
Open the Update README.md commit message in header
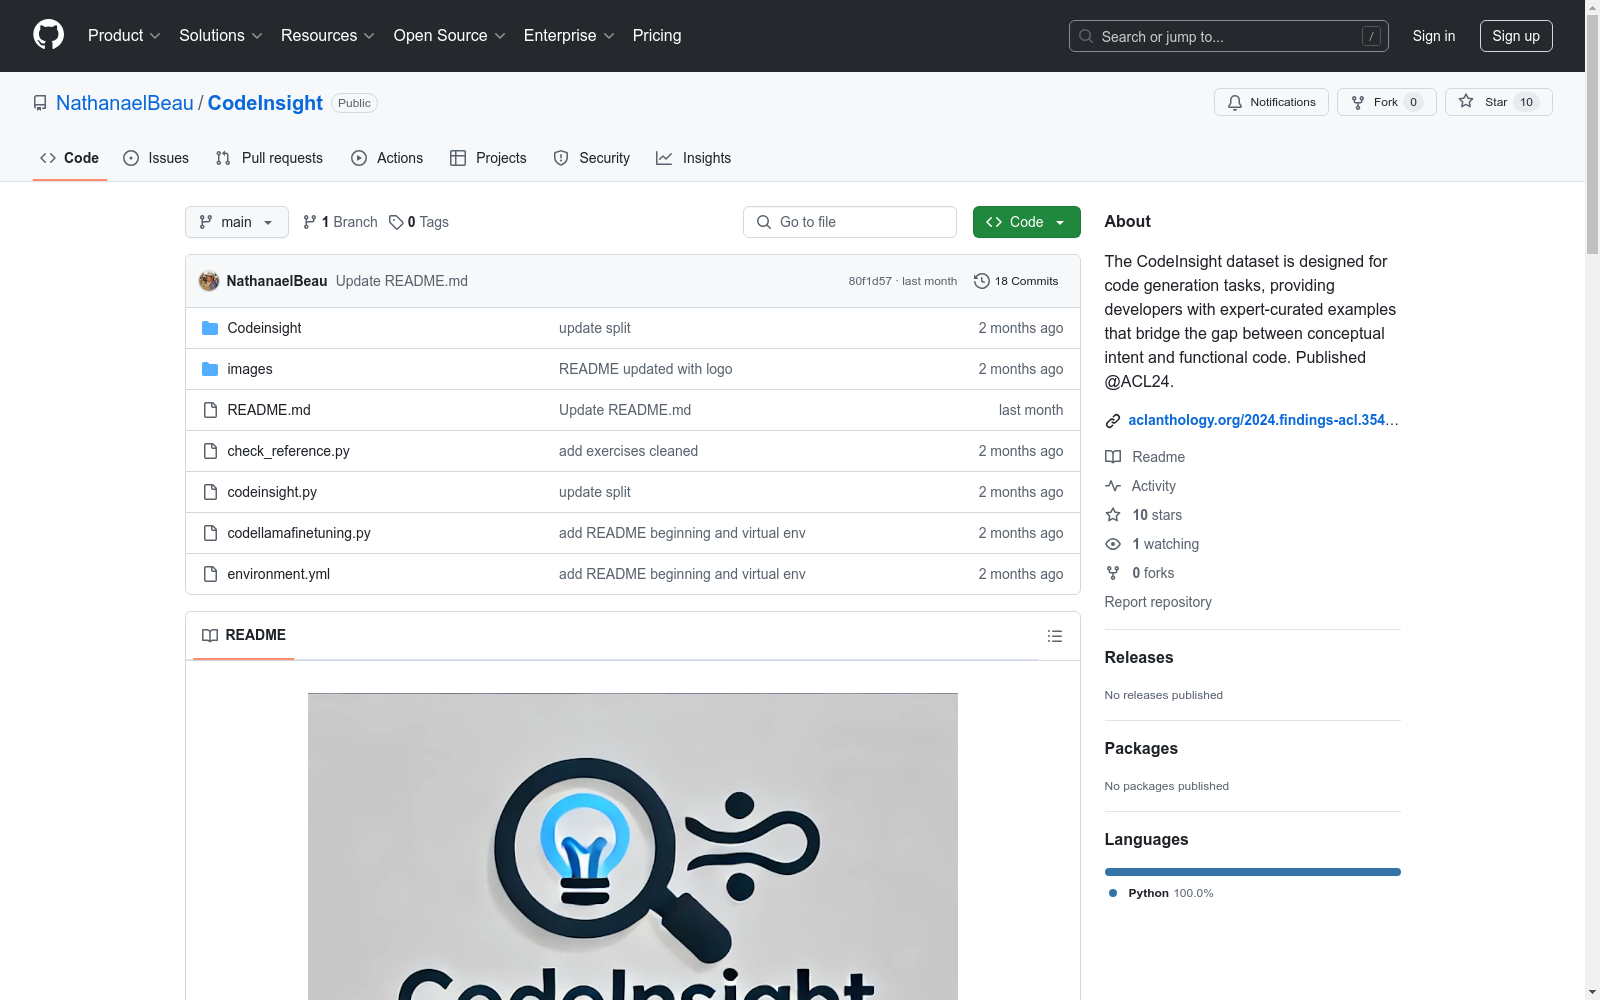coord(402,281)
